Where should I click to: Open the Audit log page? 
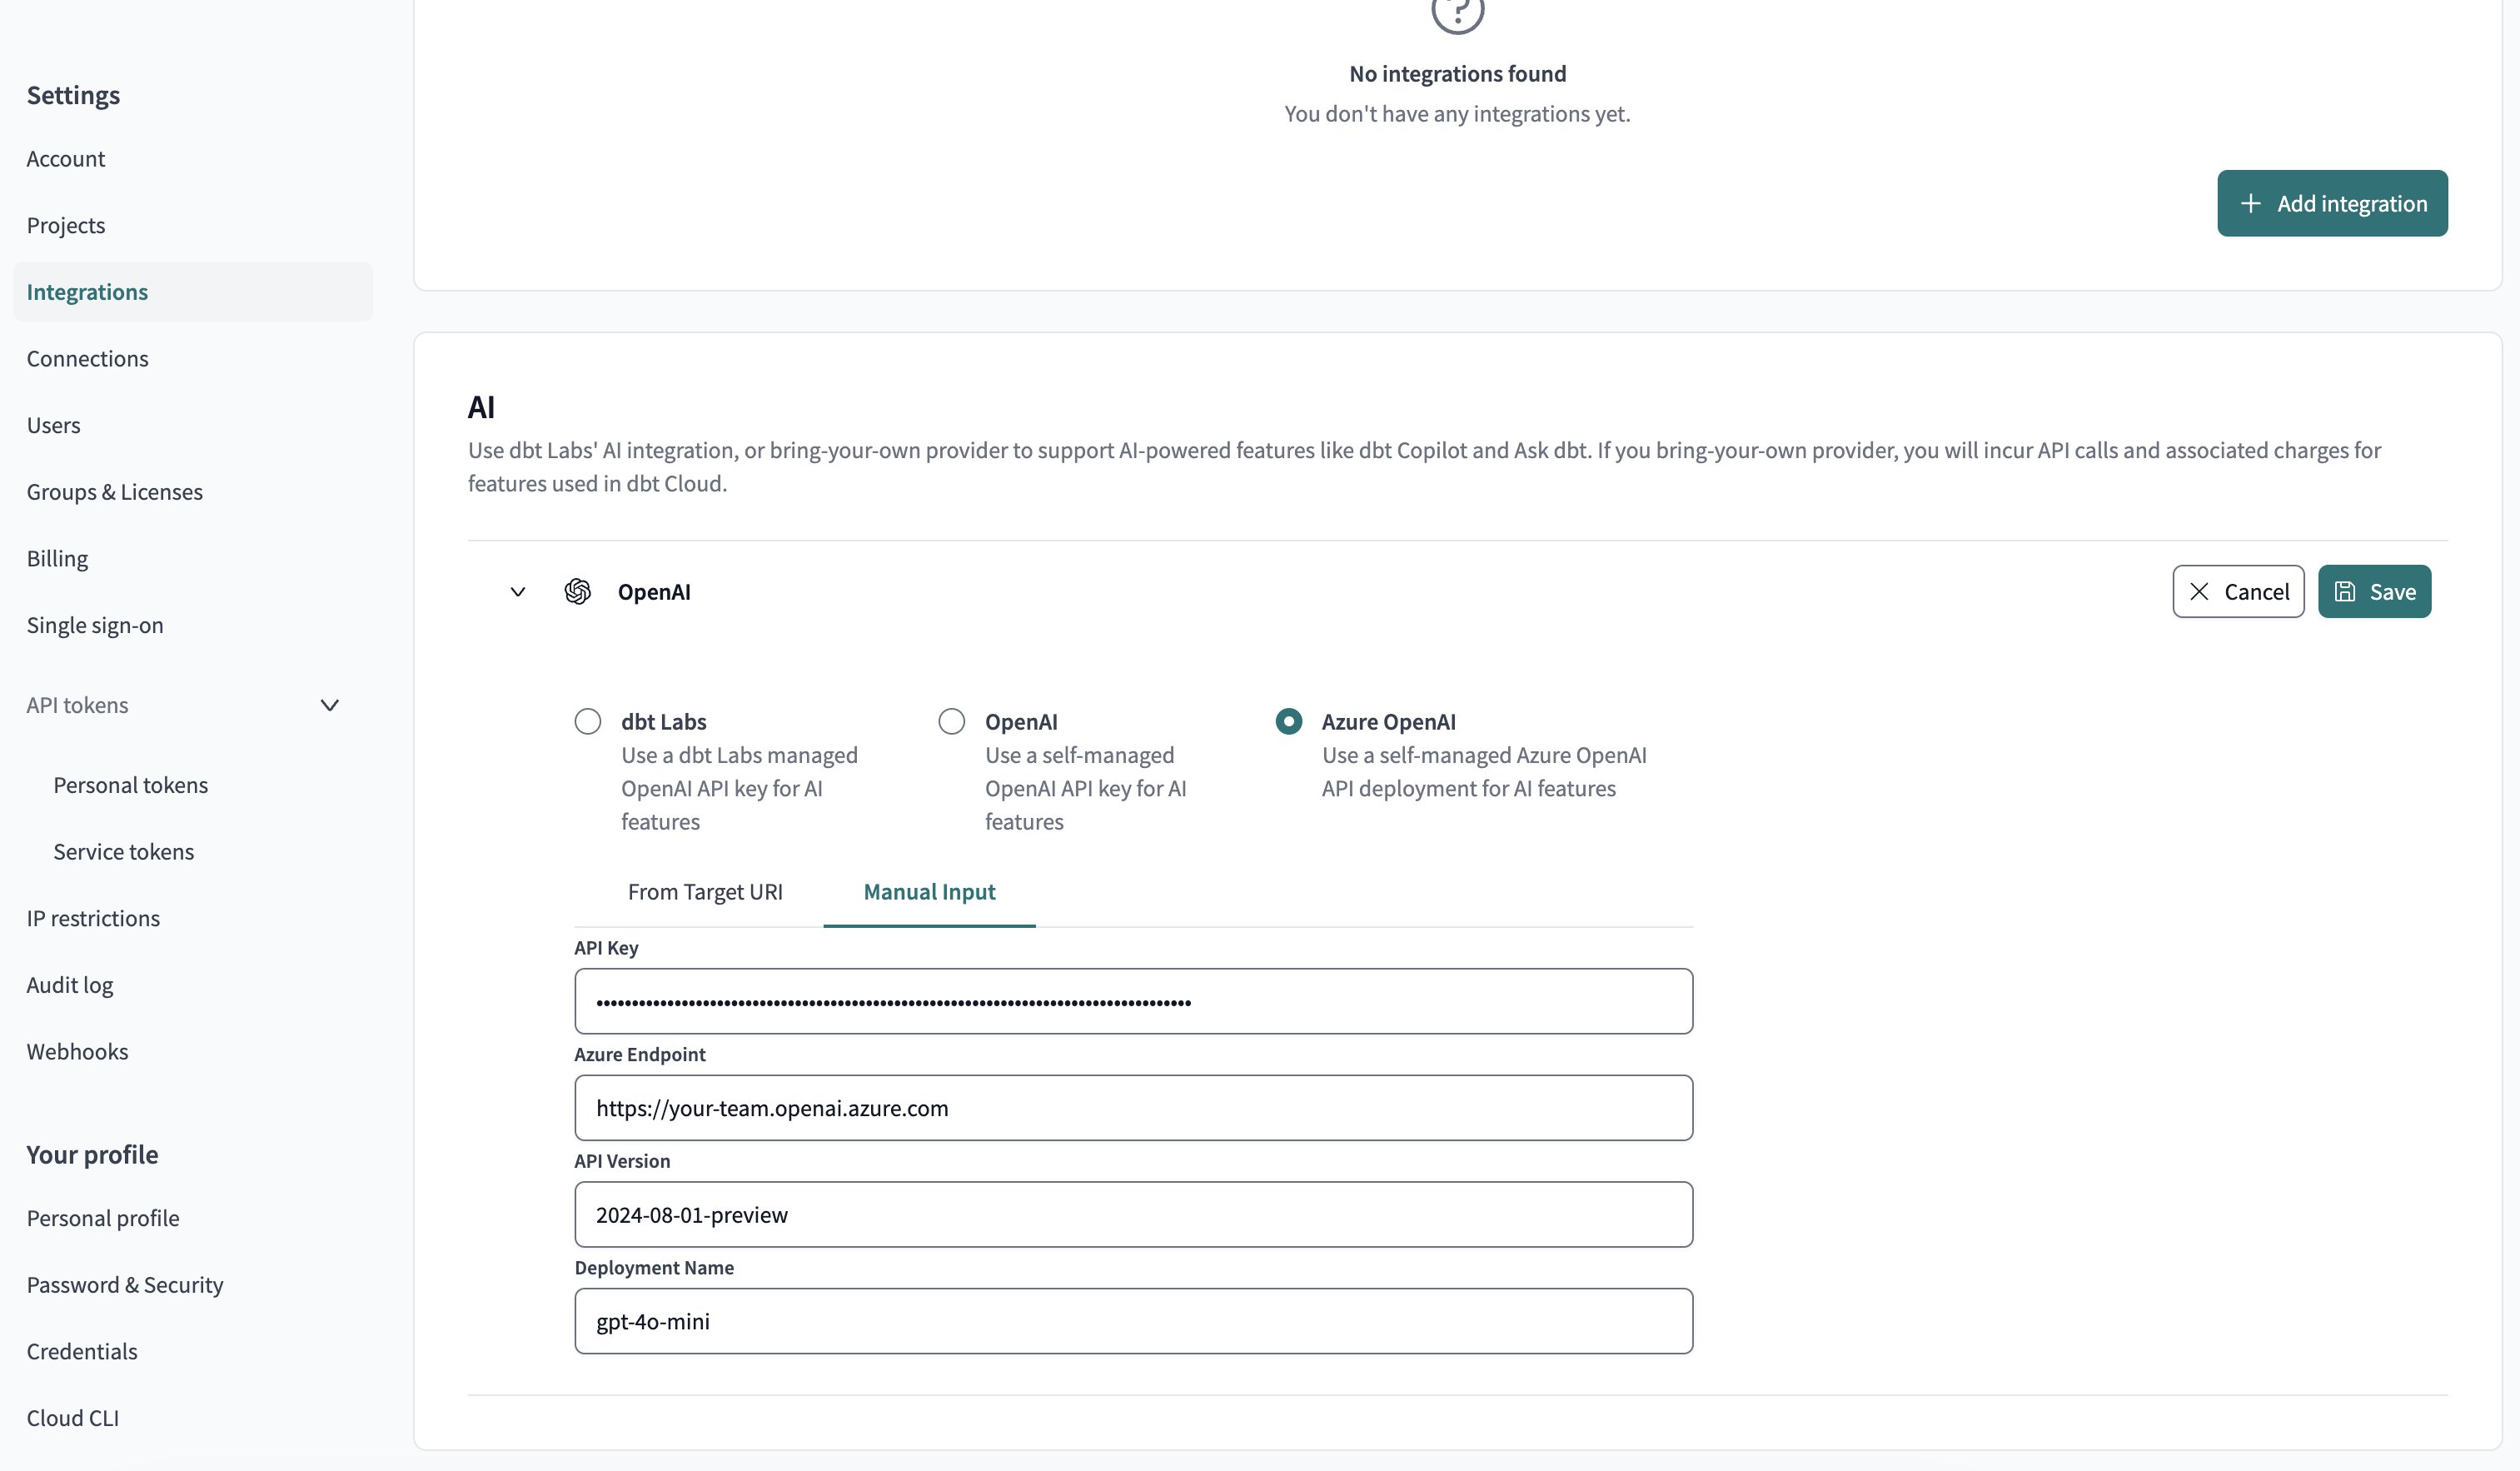point(70,985)
